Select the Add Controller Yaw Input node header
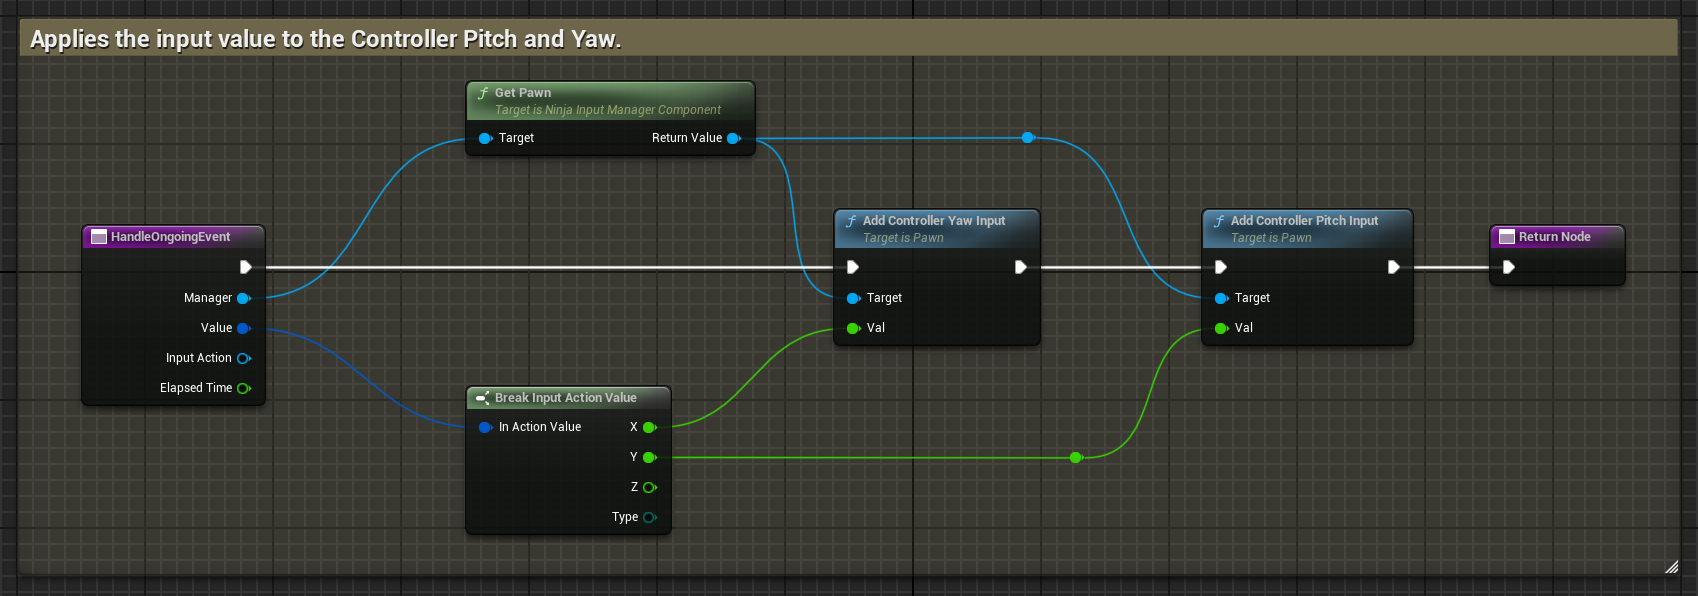1698x596 pixels. tap(934, 221)
